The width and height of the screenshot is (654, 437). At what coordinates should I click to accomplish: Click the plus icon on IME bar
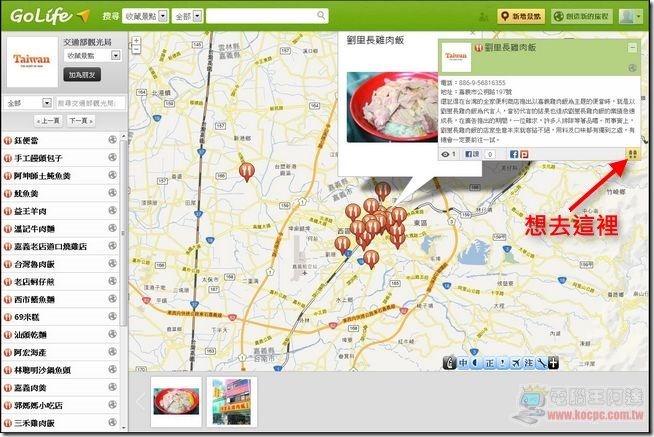click(553, 363)
